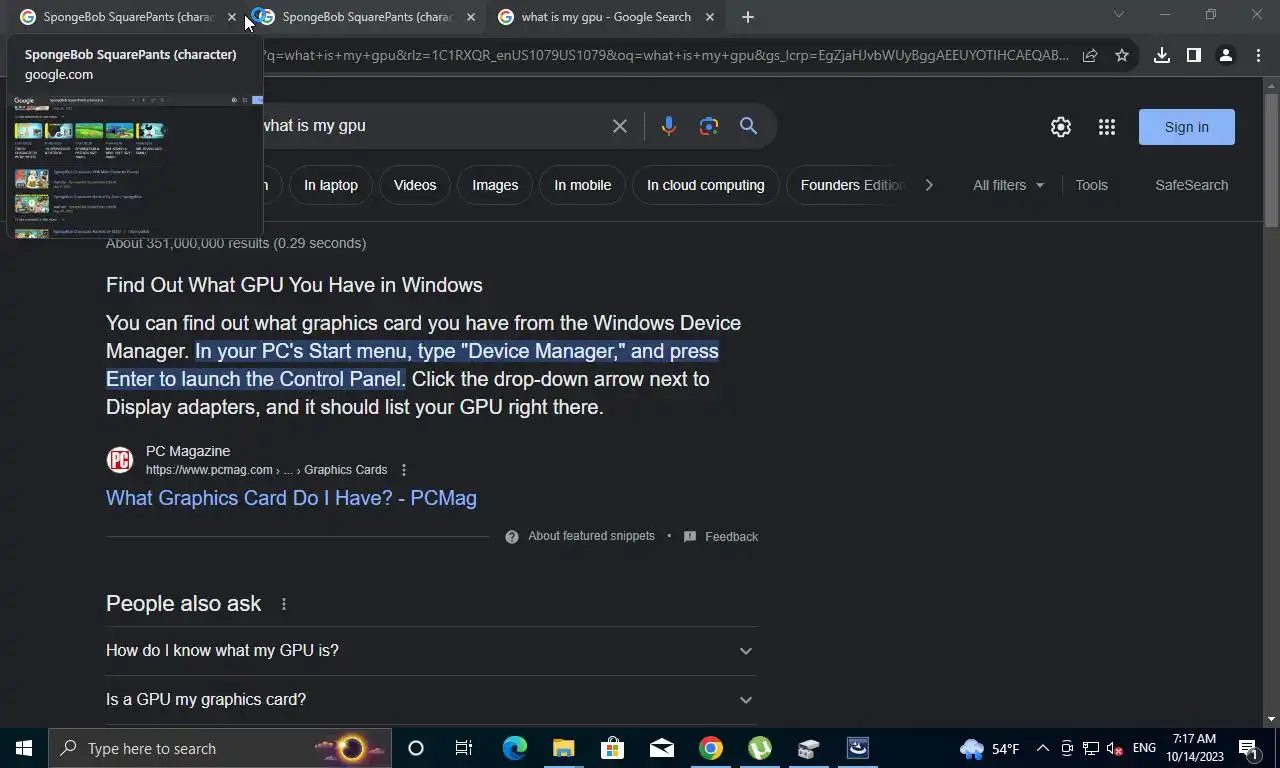
Task: Open a new Chrome tab
Action: pos(747,17)
